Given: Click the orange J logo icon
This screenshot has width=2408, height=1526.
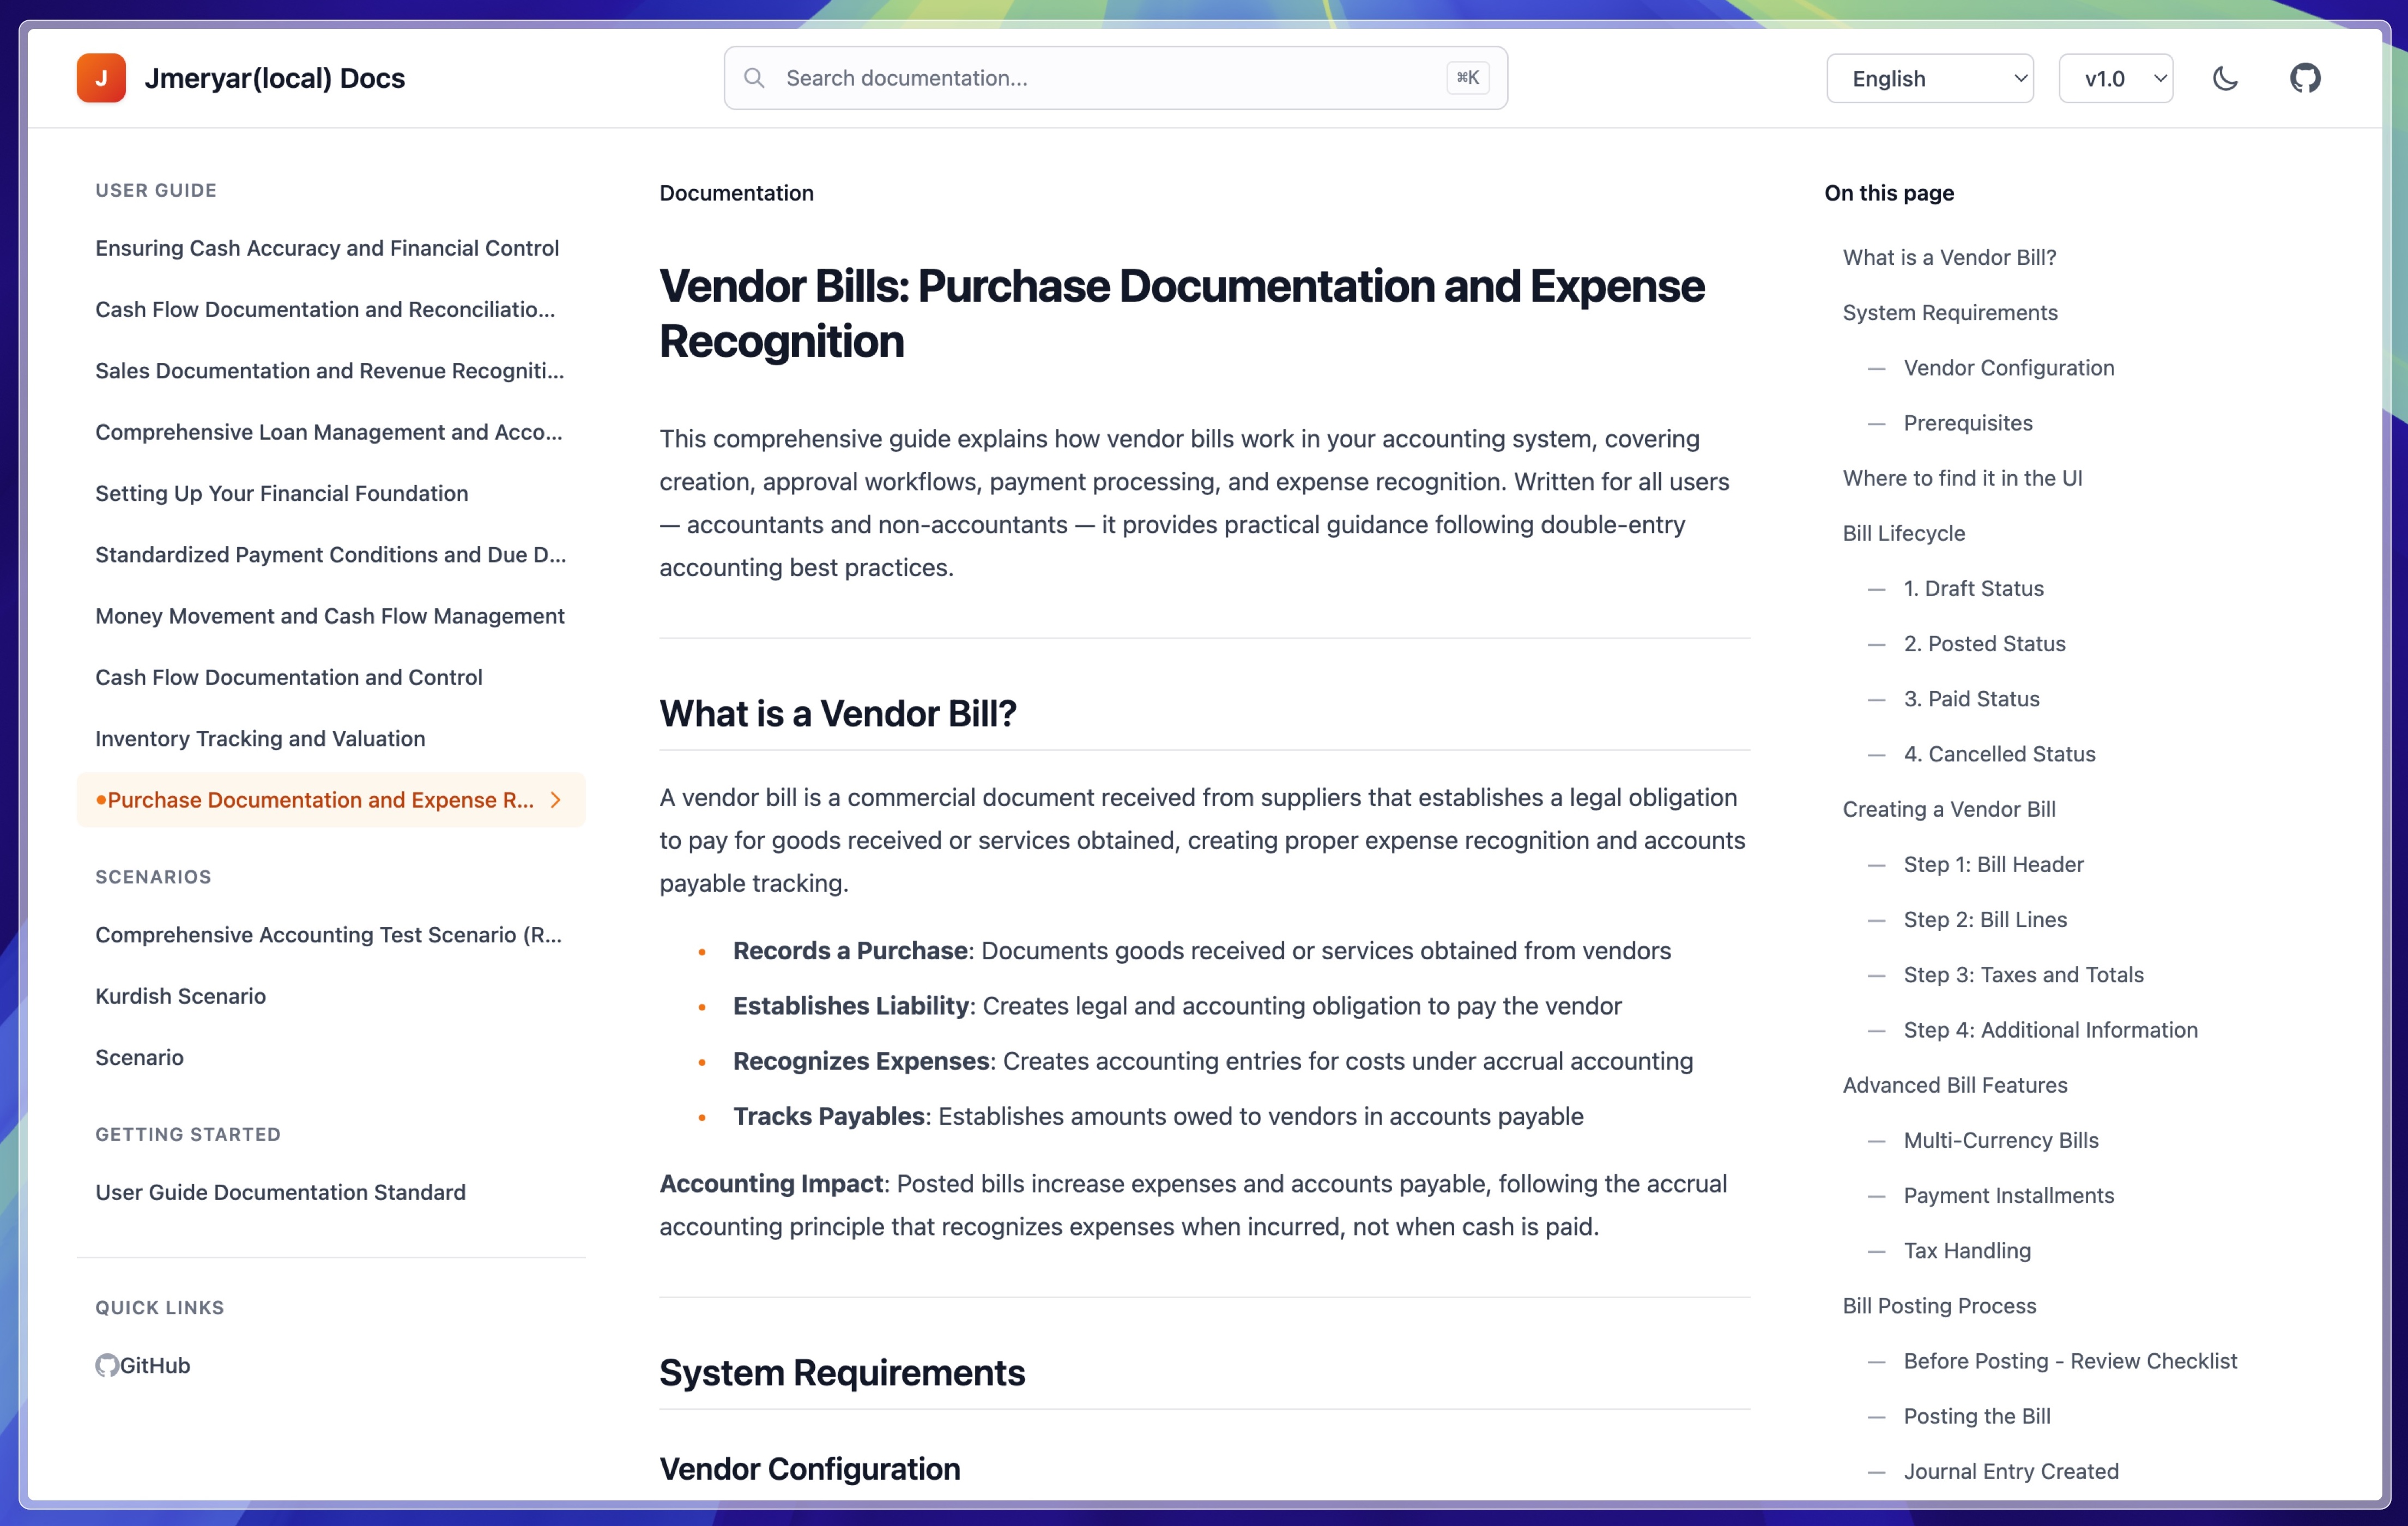Looking at the screenshot, I should coord(101,78).
